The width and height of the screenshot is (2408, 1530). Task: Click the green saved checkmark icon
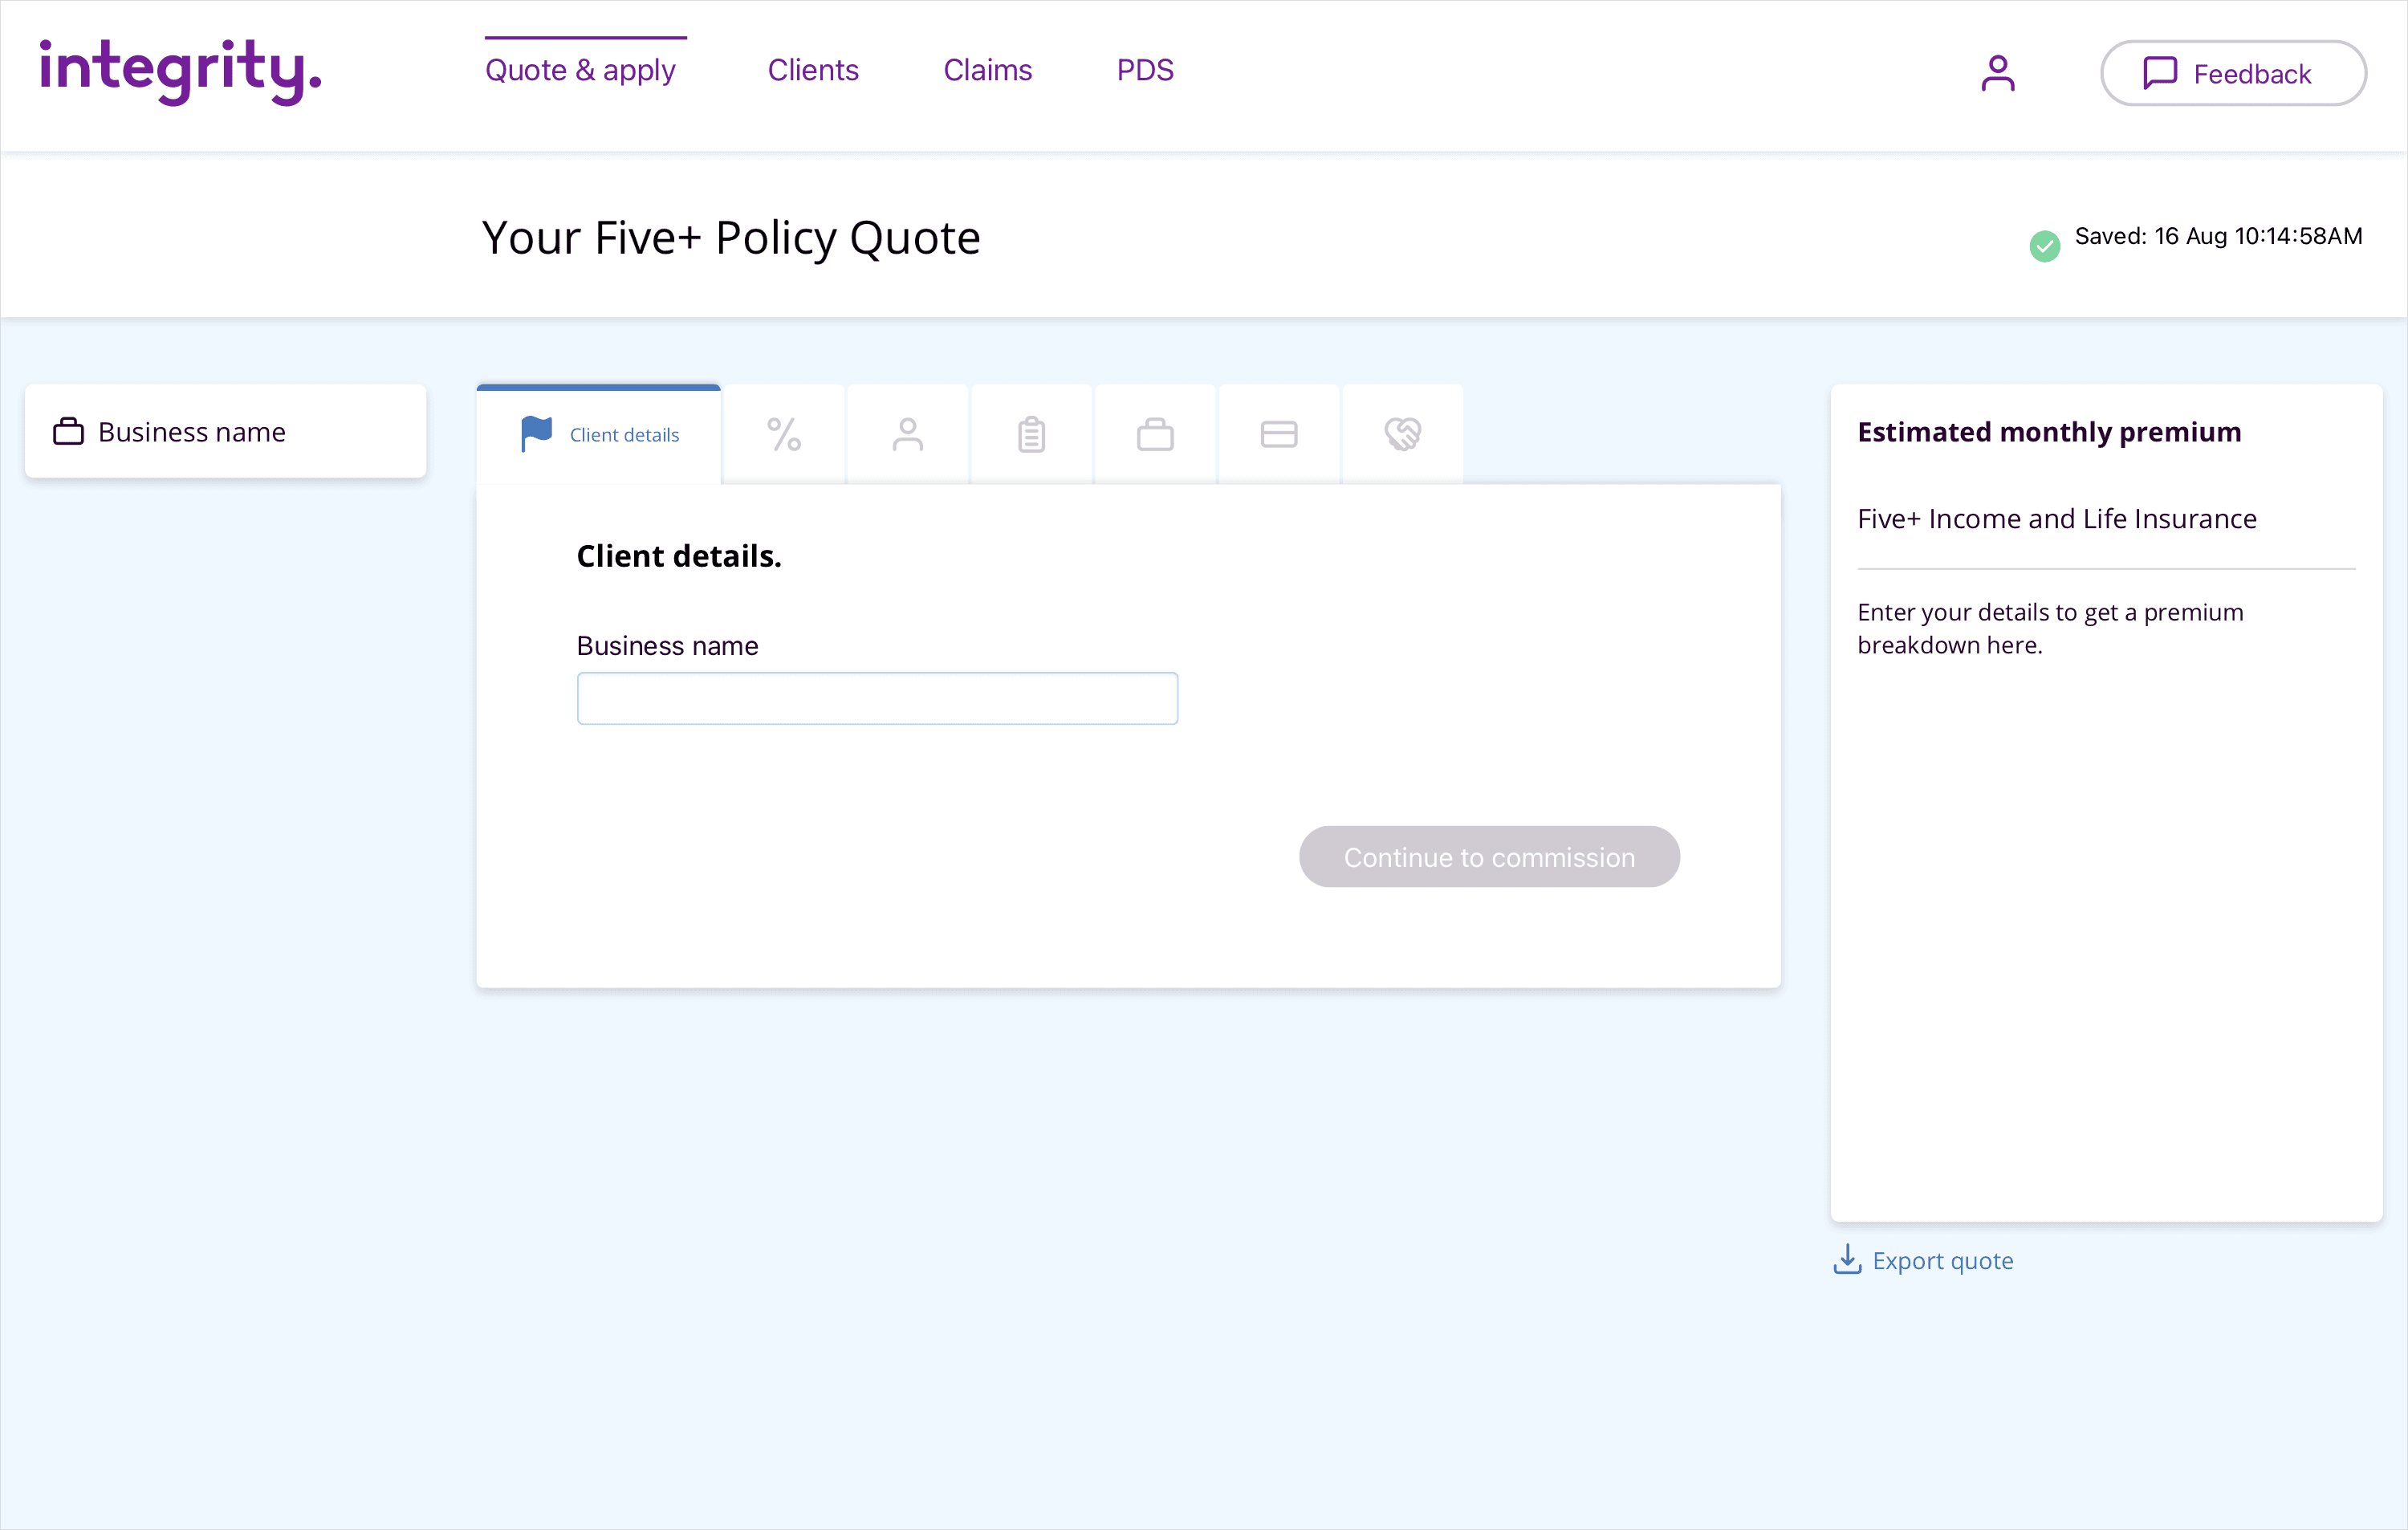[x=2044, y=245]
